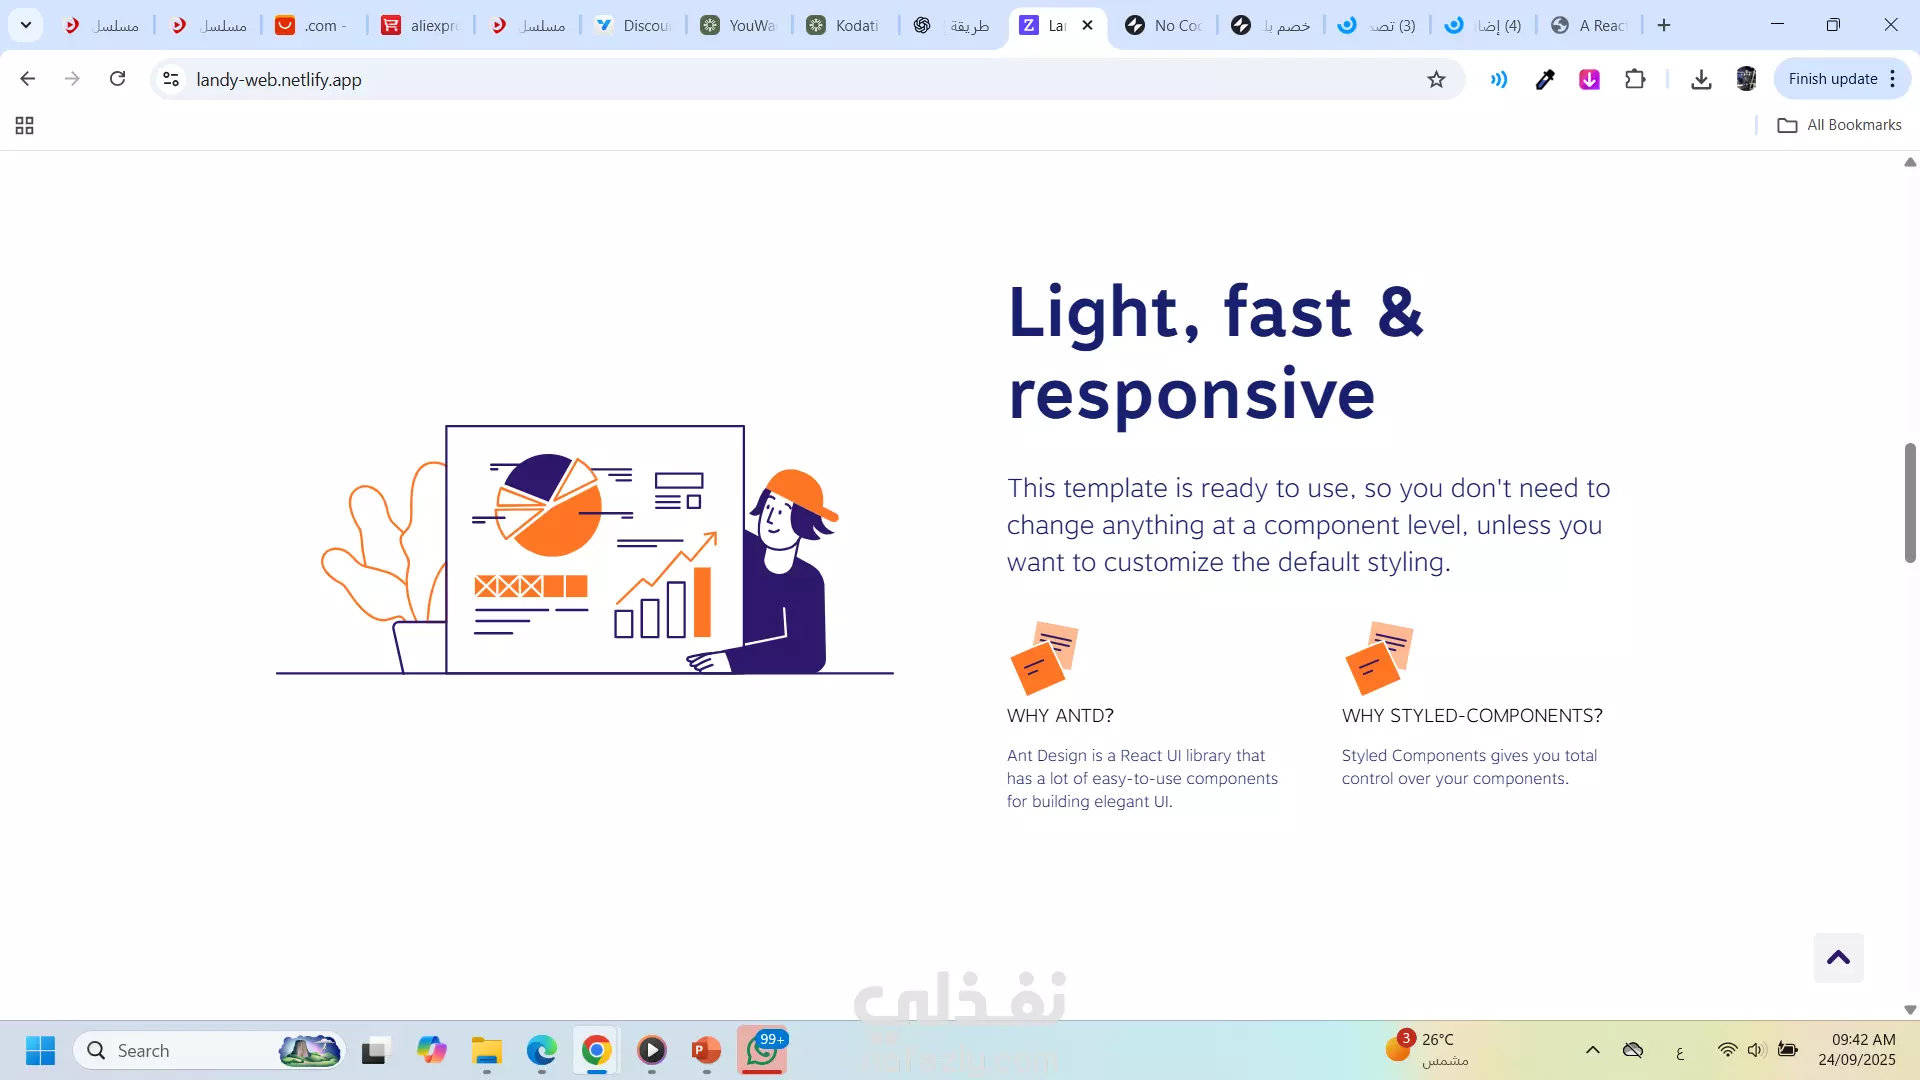Open a new browser tab
Image resolution: width=1920 pixels, height=1080 pixels.
(x=1664, y=26)
